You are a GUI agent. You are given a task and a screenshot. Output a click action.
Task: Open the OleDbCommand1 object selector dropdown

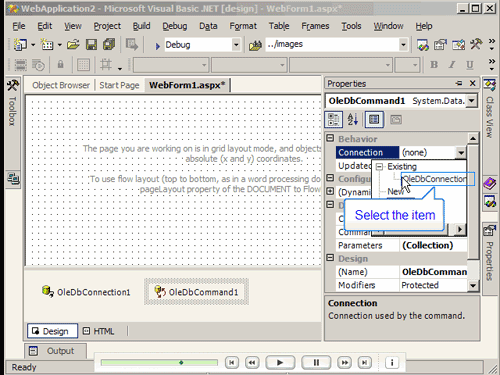click(x=471, y=101)
